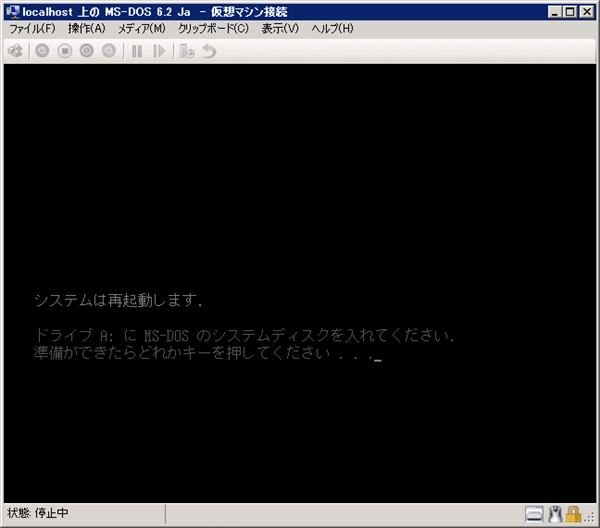The width and height of the screenshot is (600, 528).
Task: Click inside the MS-DOS virtual machine screen
Action: click(x=300, y=283)
